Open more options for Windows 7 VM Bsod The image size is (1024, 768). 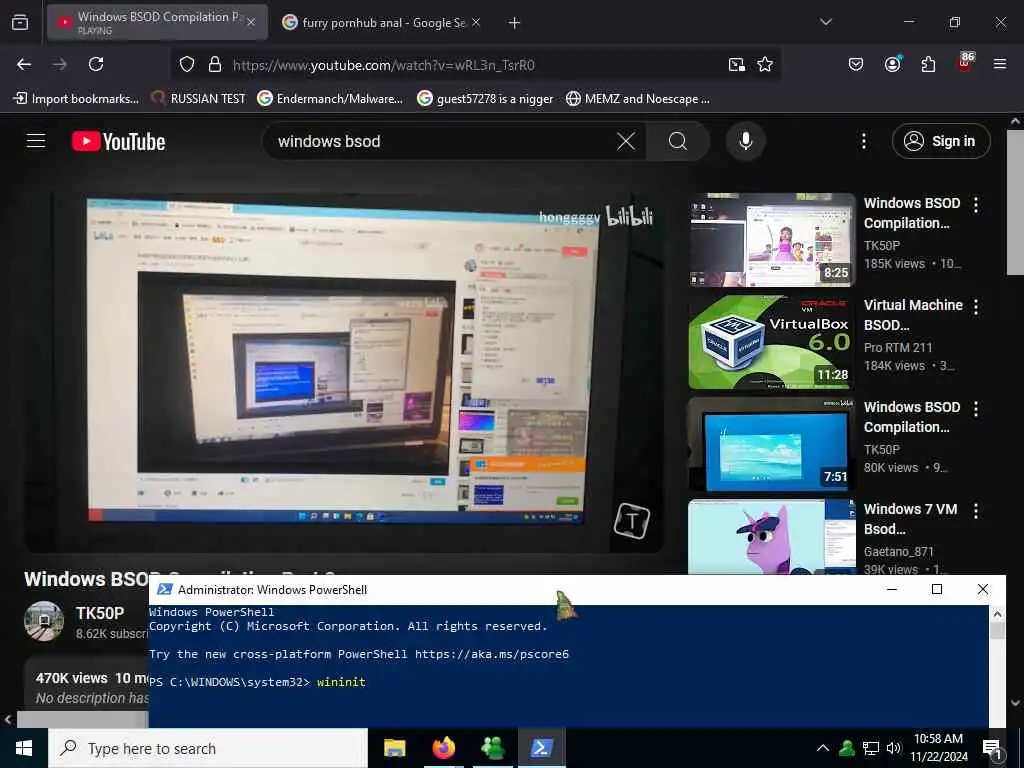pyautogui.click(x=976, y=511)
